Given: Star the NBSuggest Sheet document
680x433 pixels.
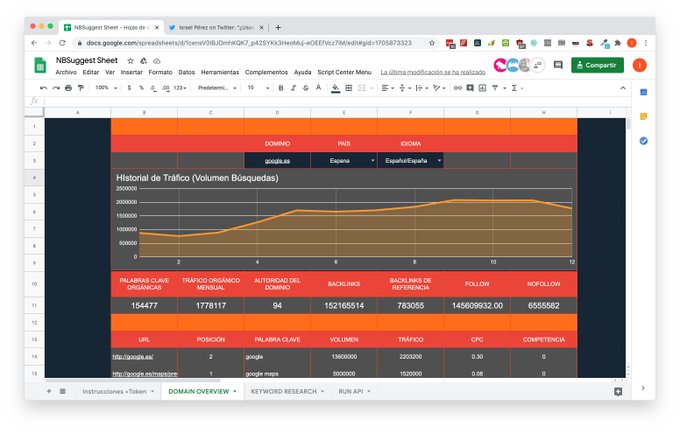Looking at the screenshot, I should (130, 61).
